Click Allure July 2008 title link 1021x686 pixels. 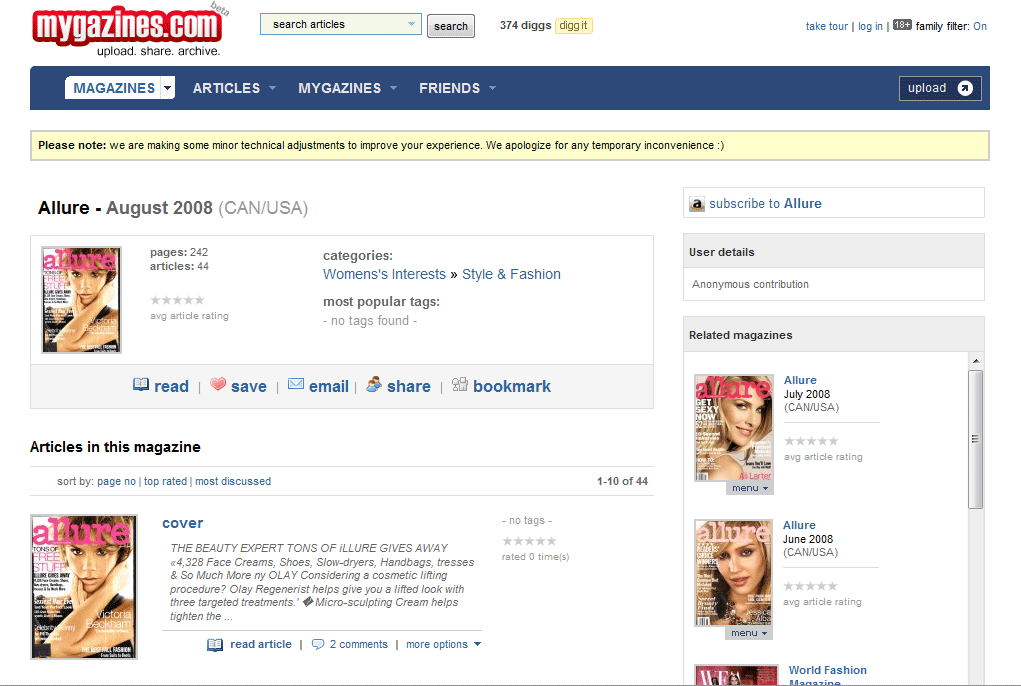pos(800,380)
